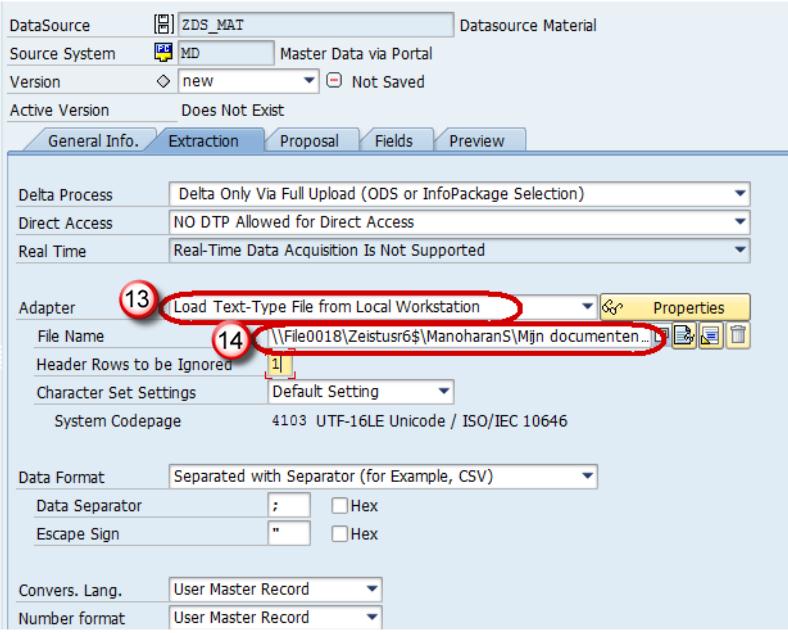Open the Delta Process dropdown
788x633 pixels.
(740, 194)
